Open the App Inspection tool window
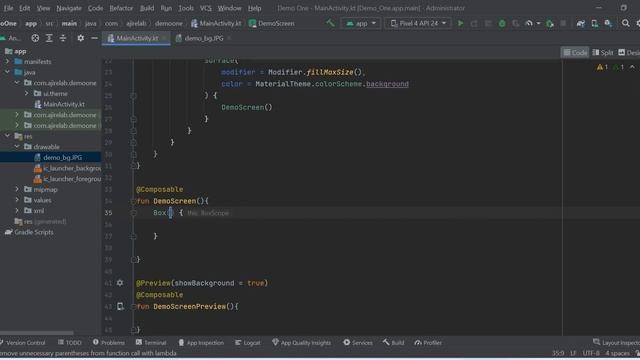640x360 pixels. click(201, 342)
